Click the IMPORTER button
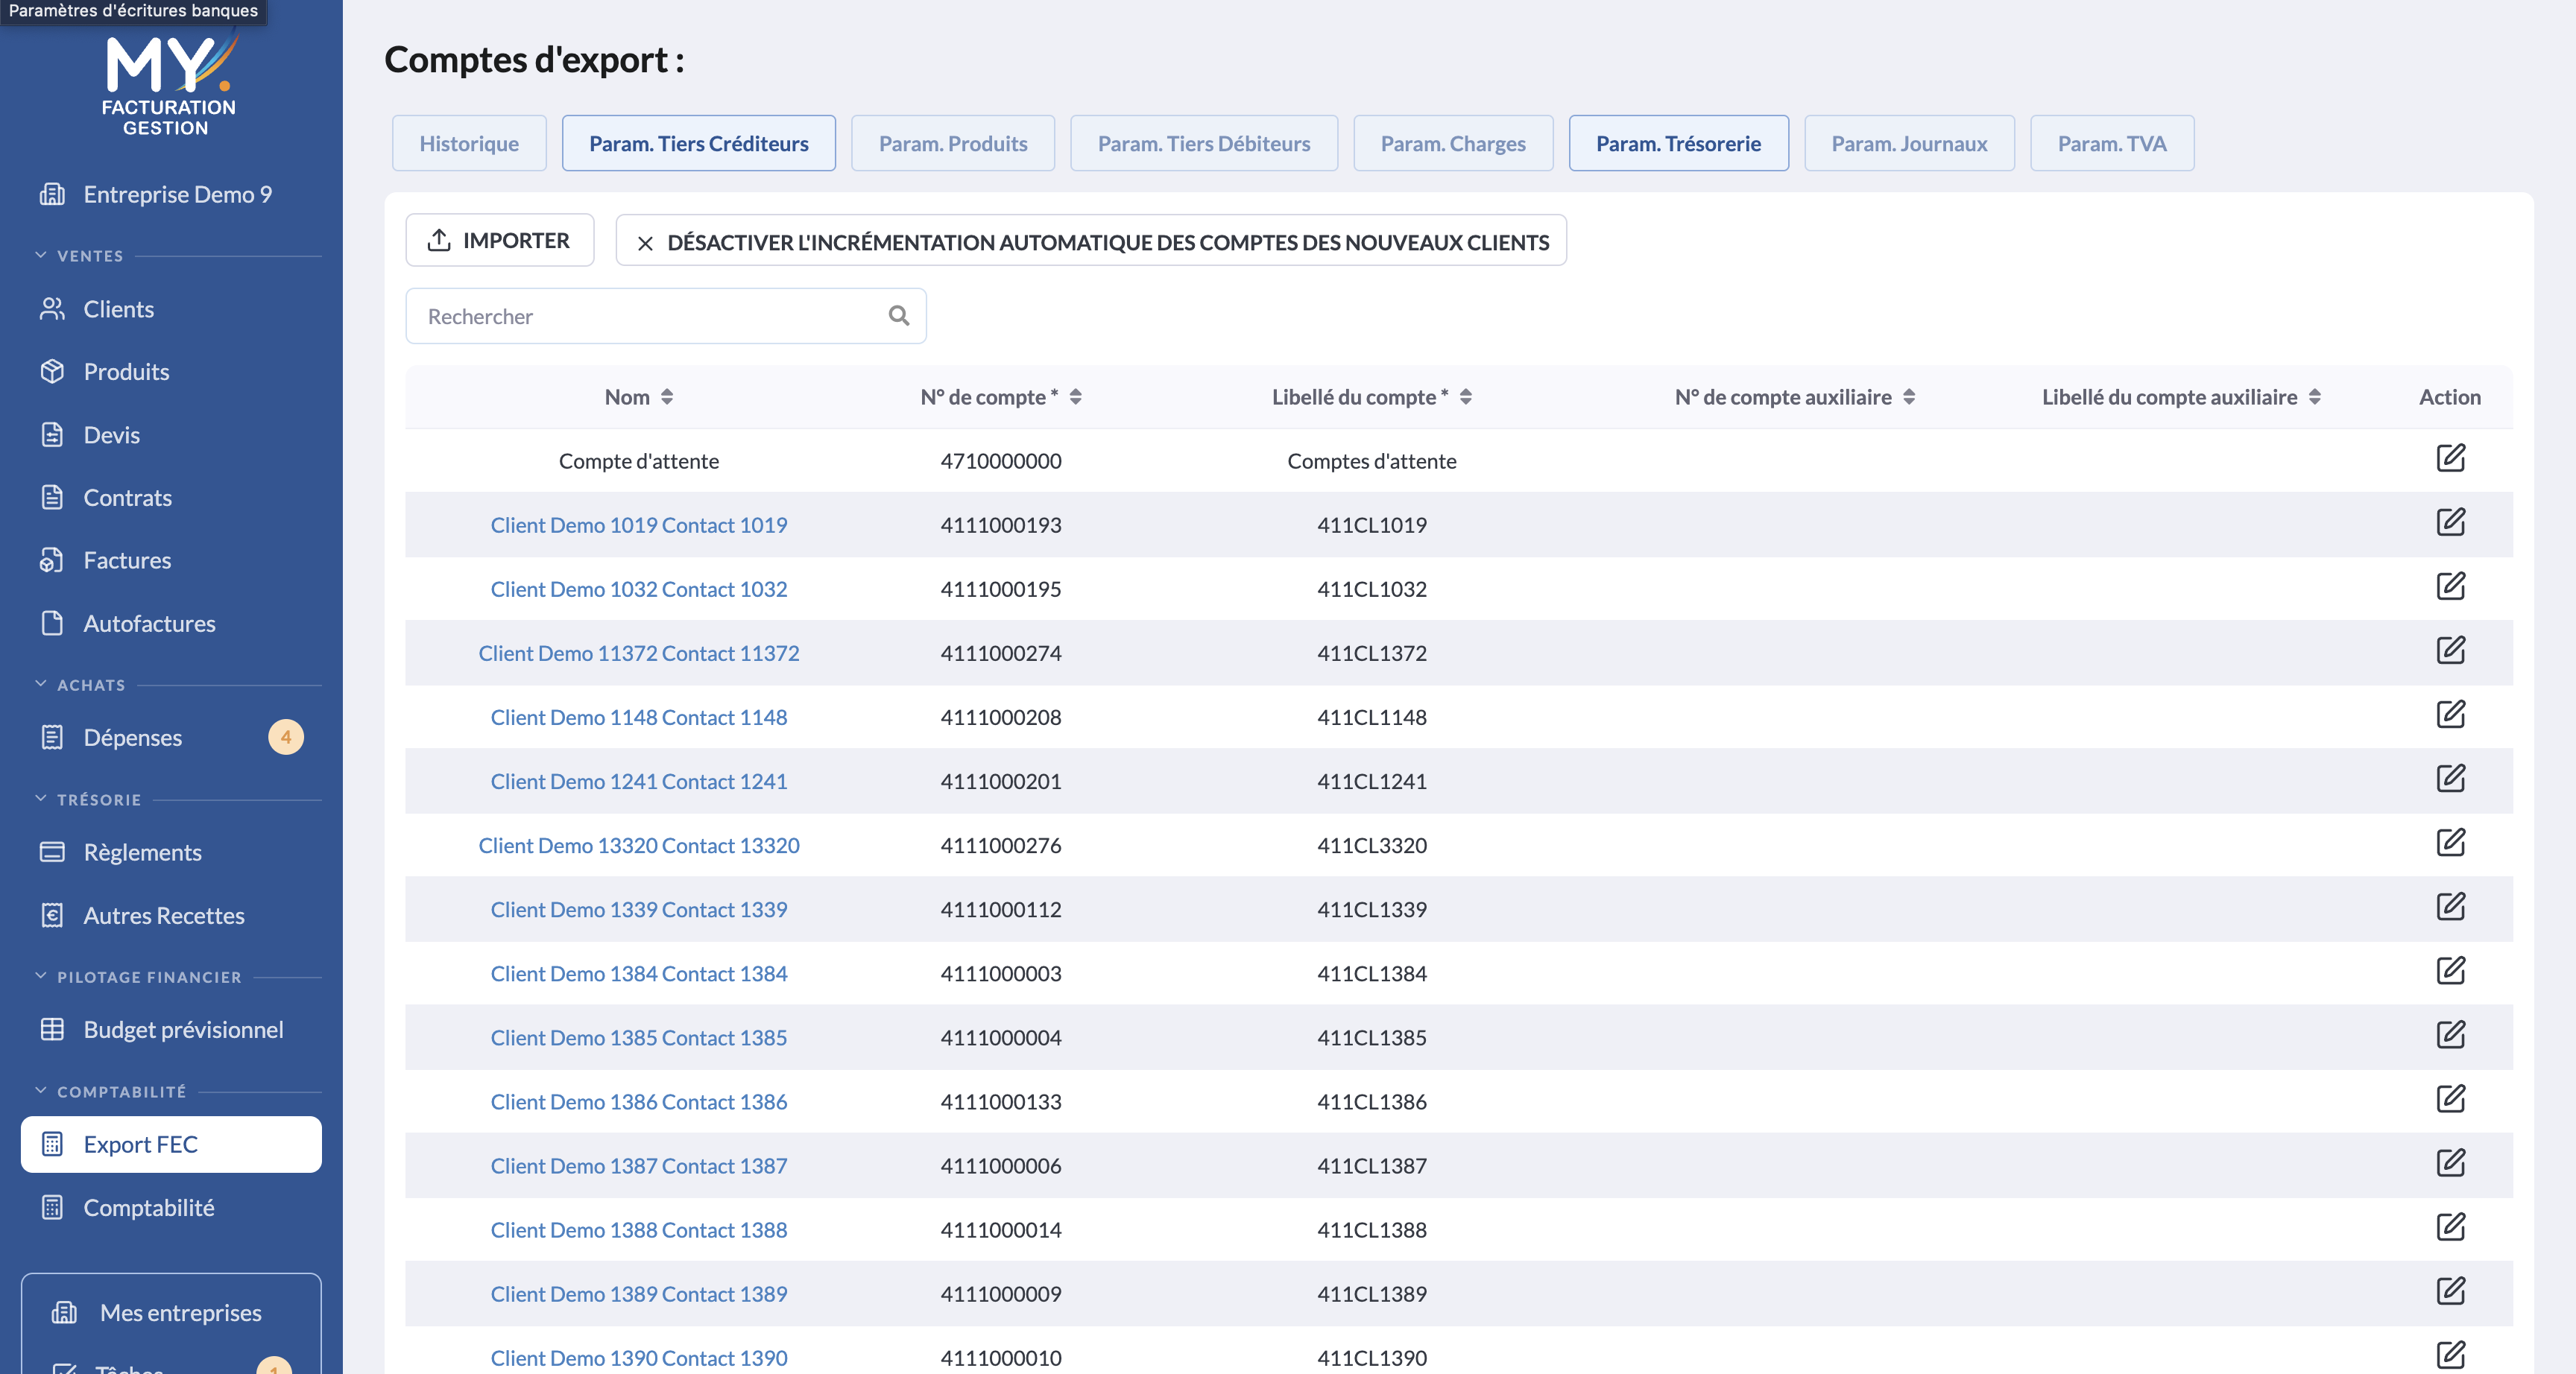Viewport: 2576px width, 1374px height. point(499,240)
